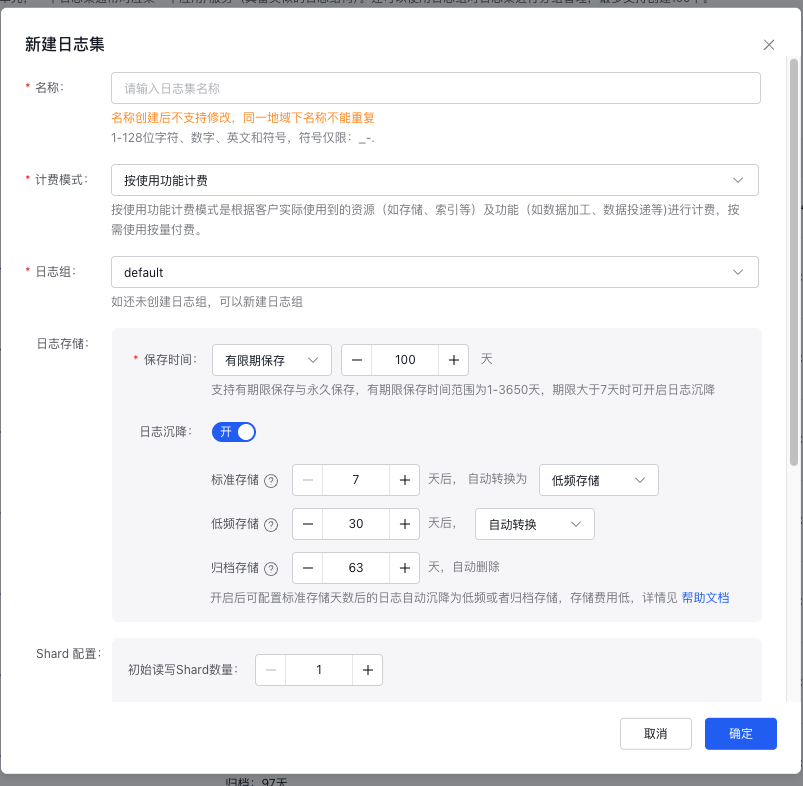Open the 日志组 dropdown showing default
Viewport: 803px width, 786px height.
435,272
